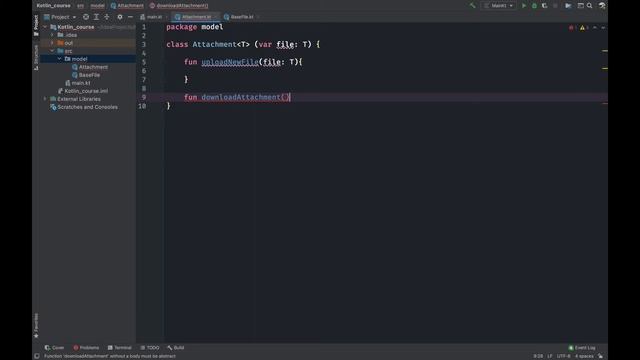
Task: Click the read-only lock icon in status bar
Action: click(600, 356)
